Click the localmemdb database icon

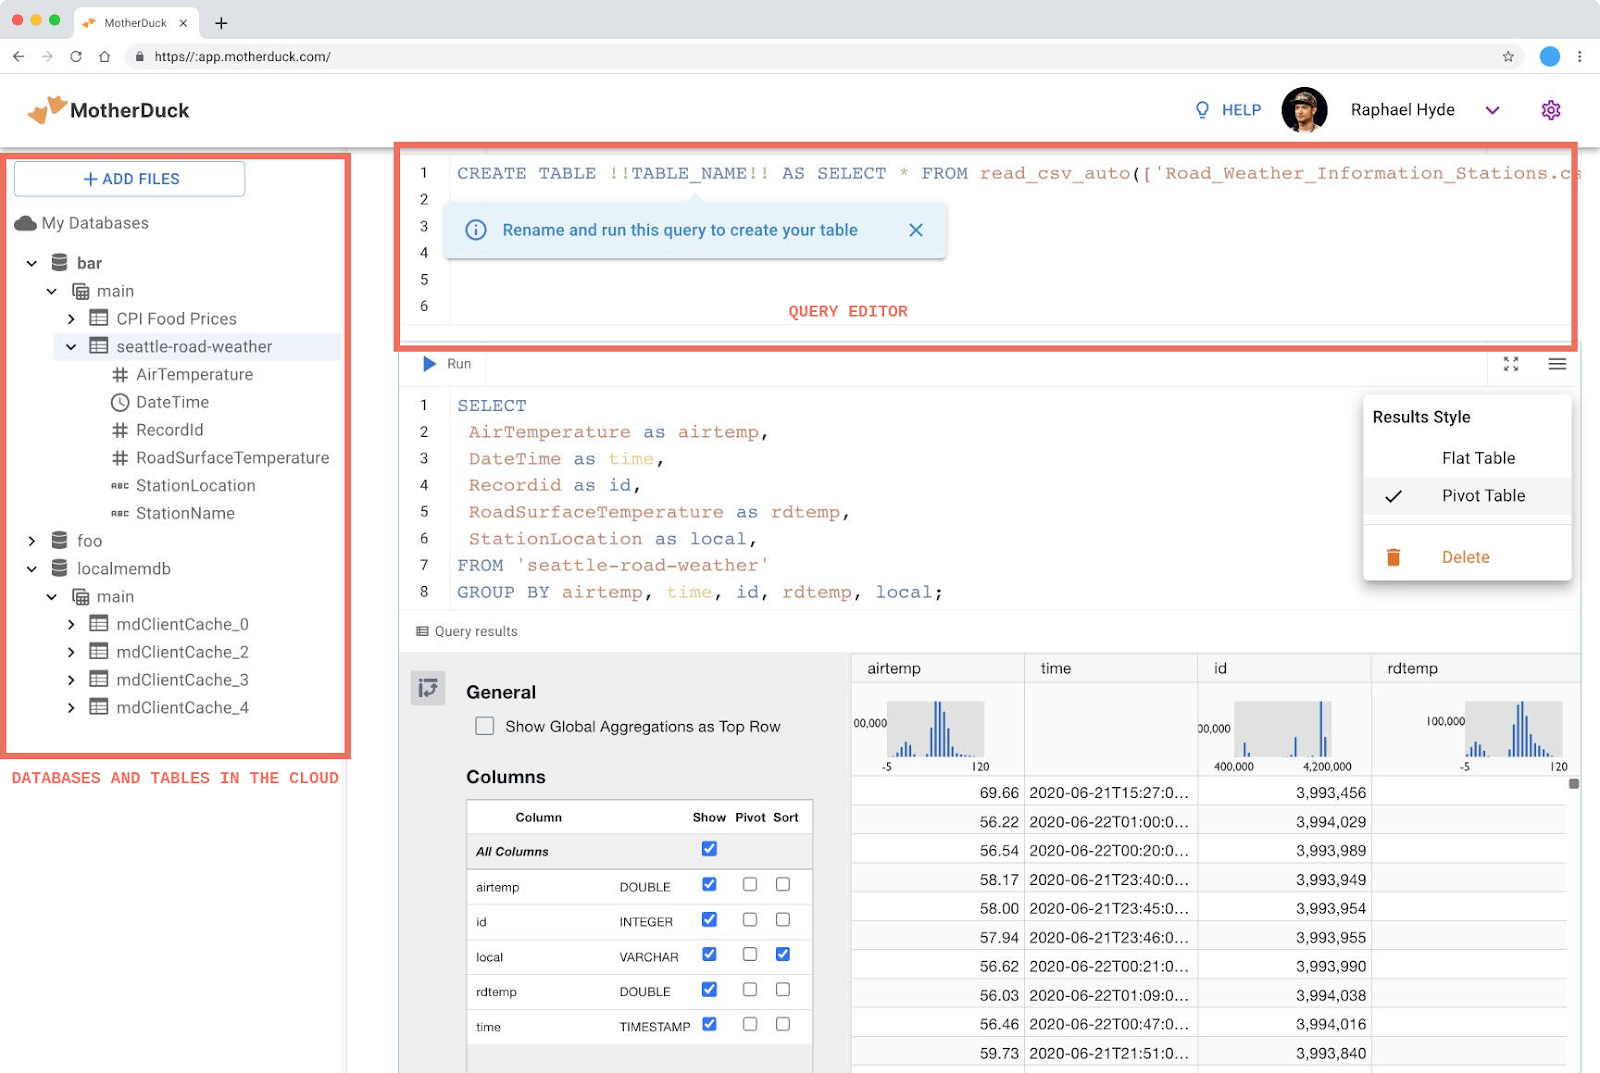(60, 568)
